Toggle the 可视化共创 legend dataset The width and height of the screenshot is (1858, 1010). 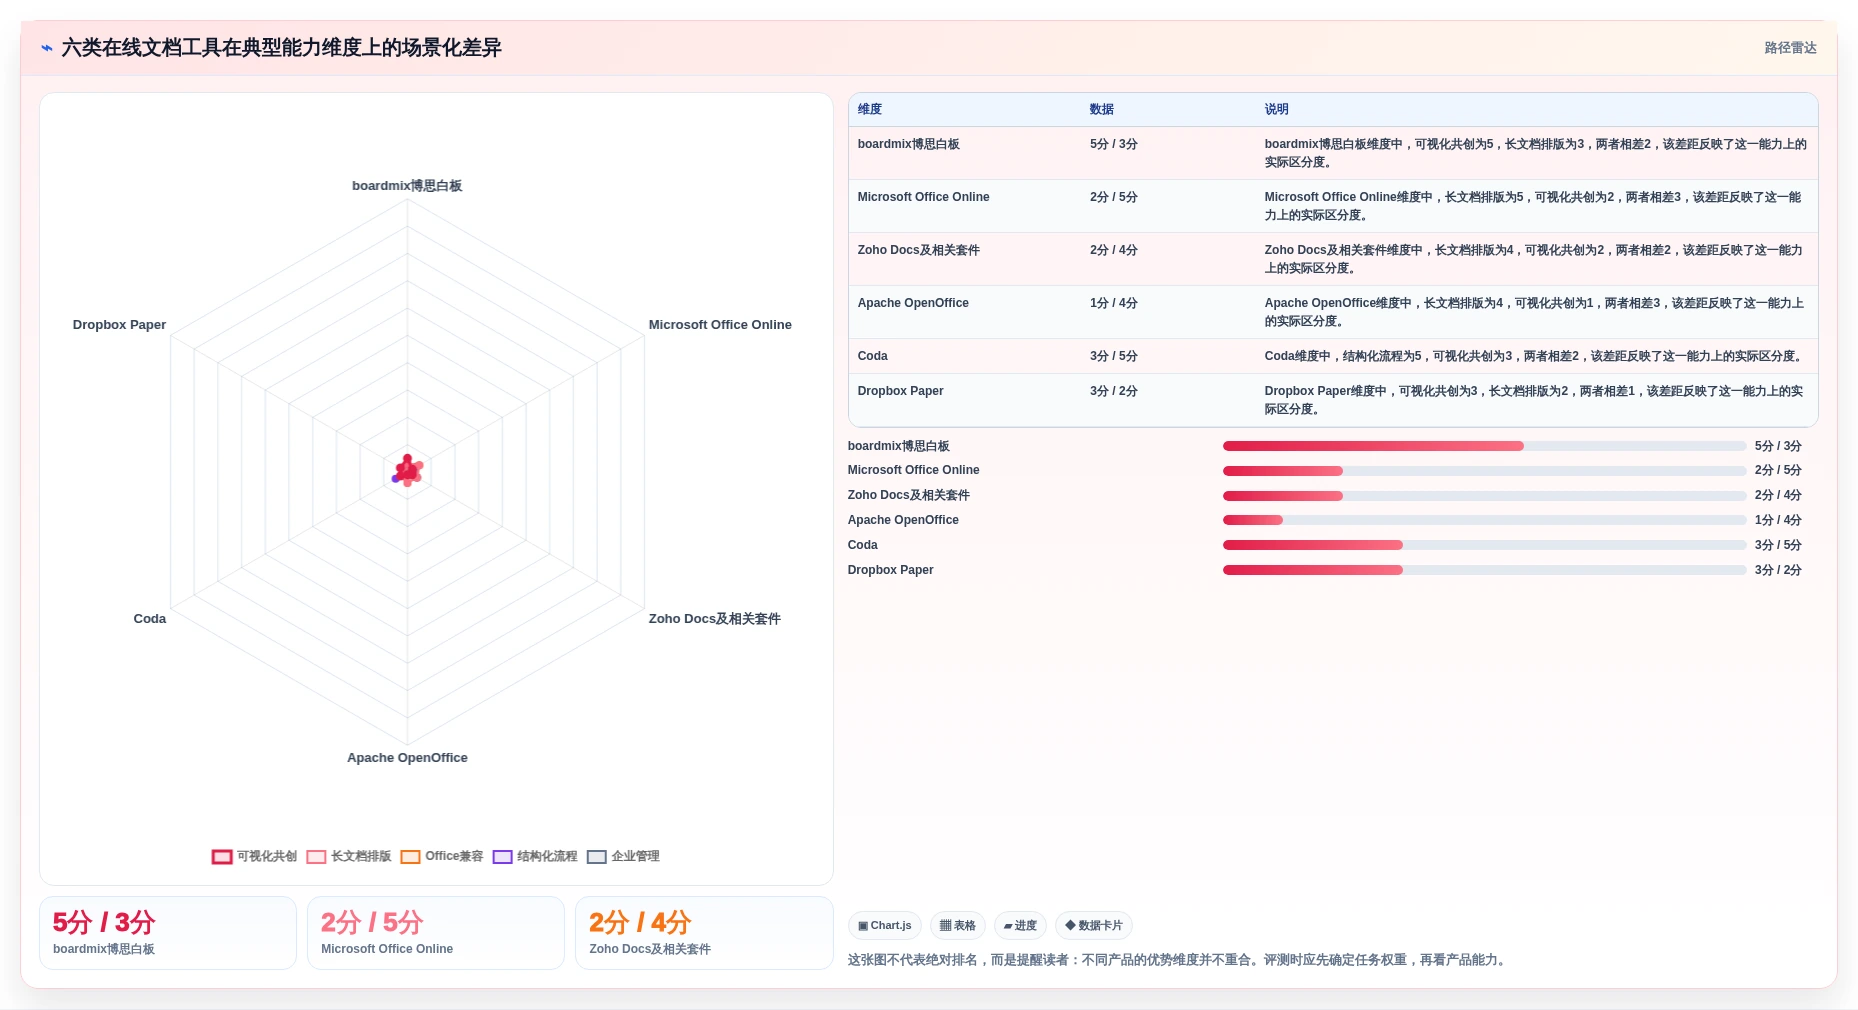254,856
